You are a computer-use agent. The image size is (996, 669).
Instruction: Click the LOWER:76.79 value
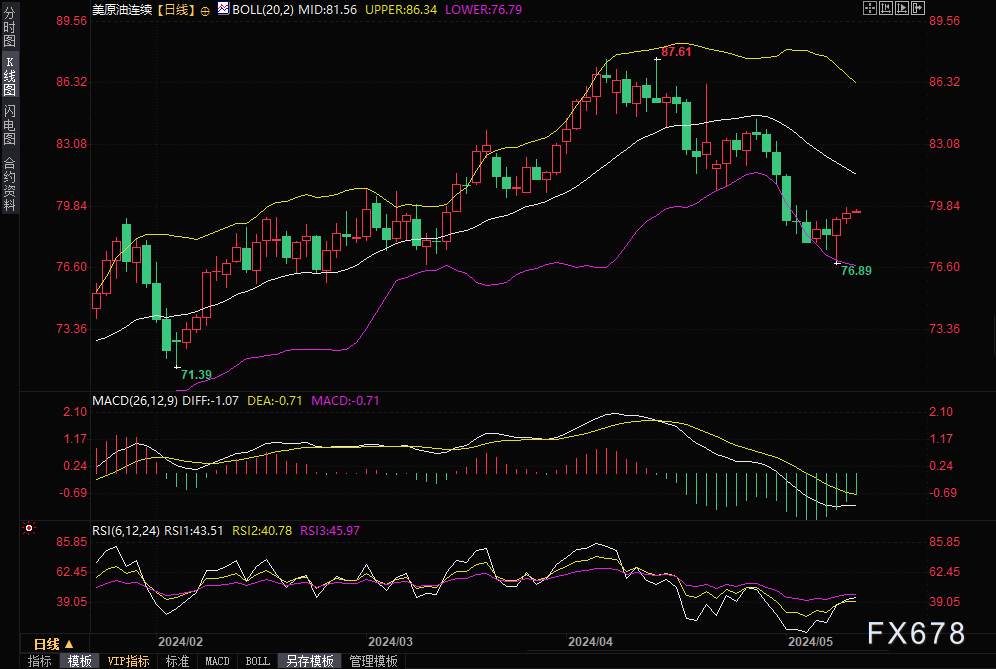(x=483, y=10)
